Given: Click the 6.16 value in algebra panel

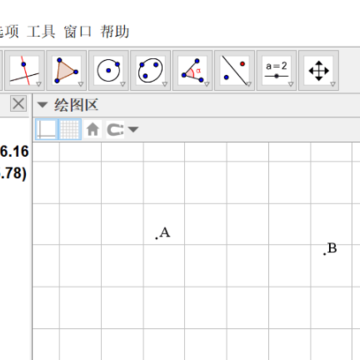Looking at the screenshot, I should coord(15,152).
